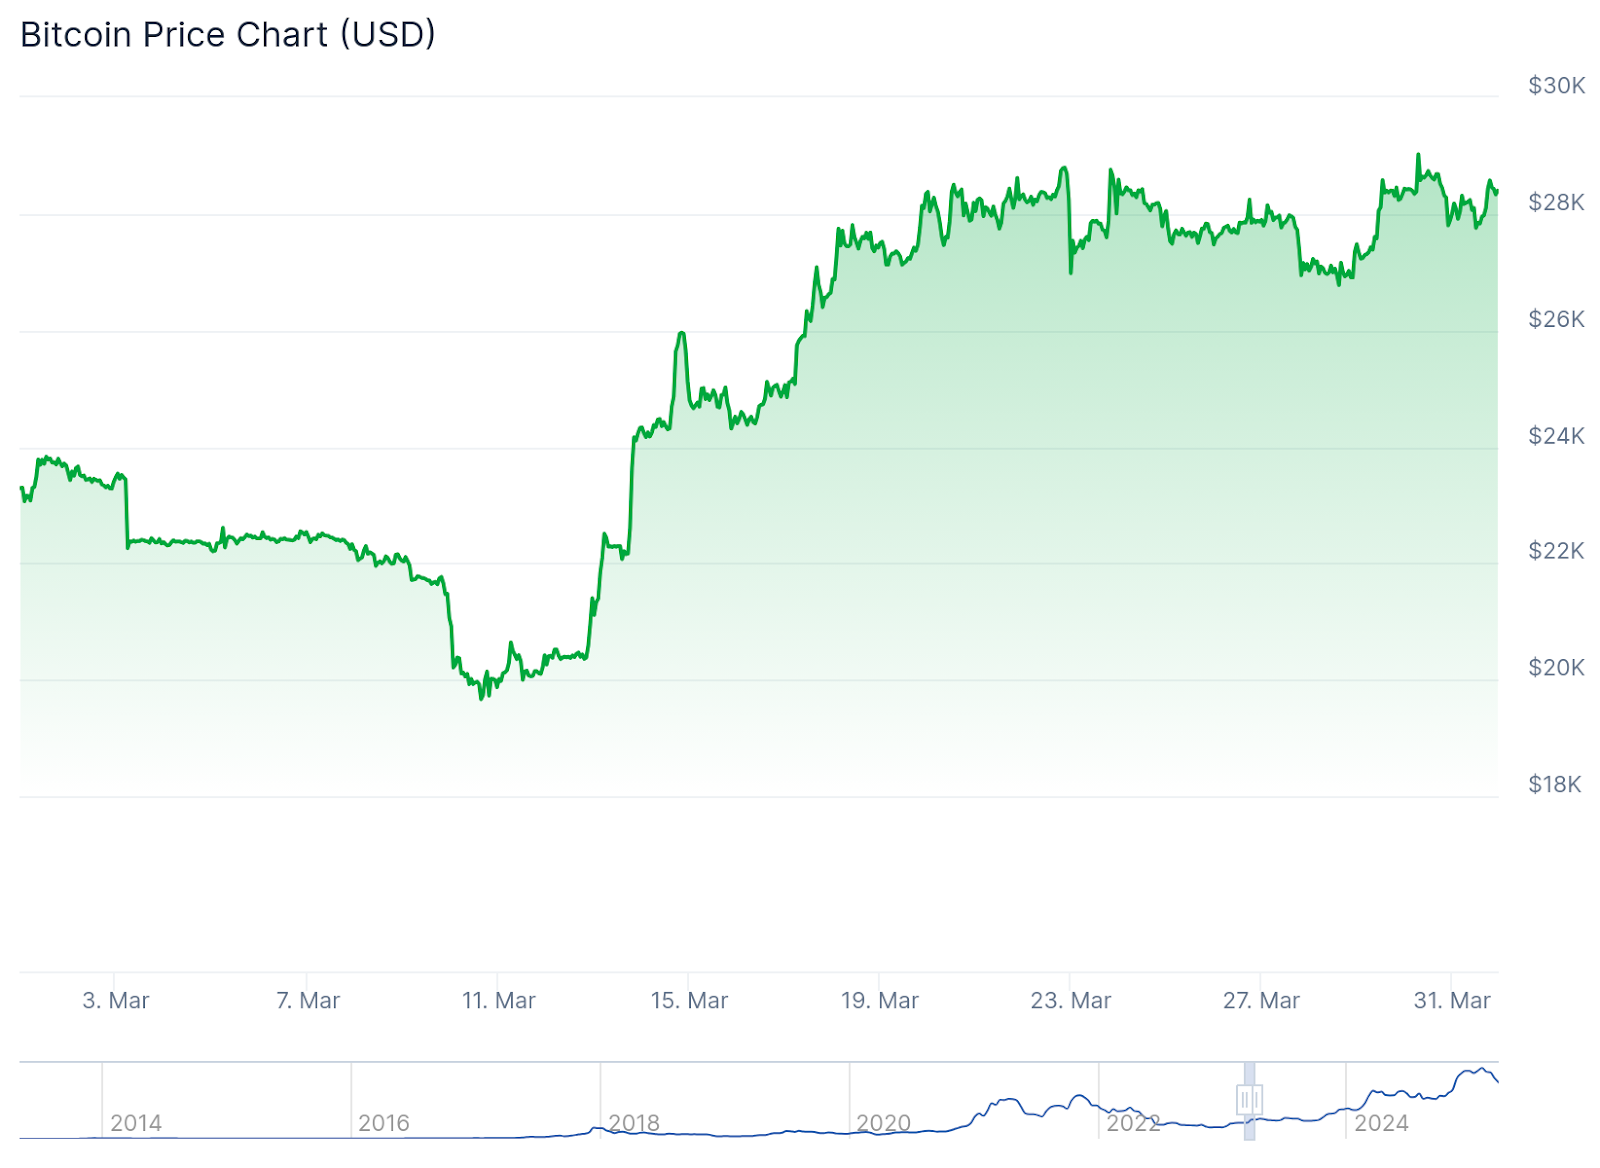This screenshot has width=1600, height=1168.
Task: Click the 2020 label in the navigator
Action: tap(883, 1123)
